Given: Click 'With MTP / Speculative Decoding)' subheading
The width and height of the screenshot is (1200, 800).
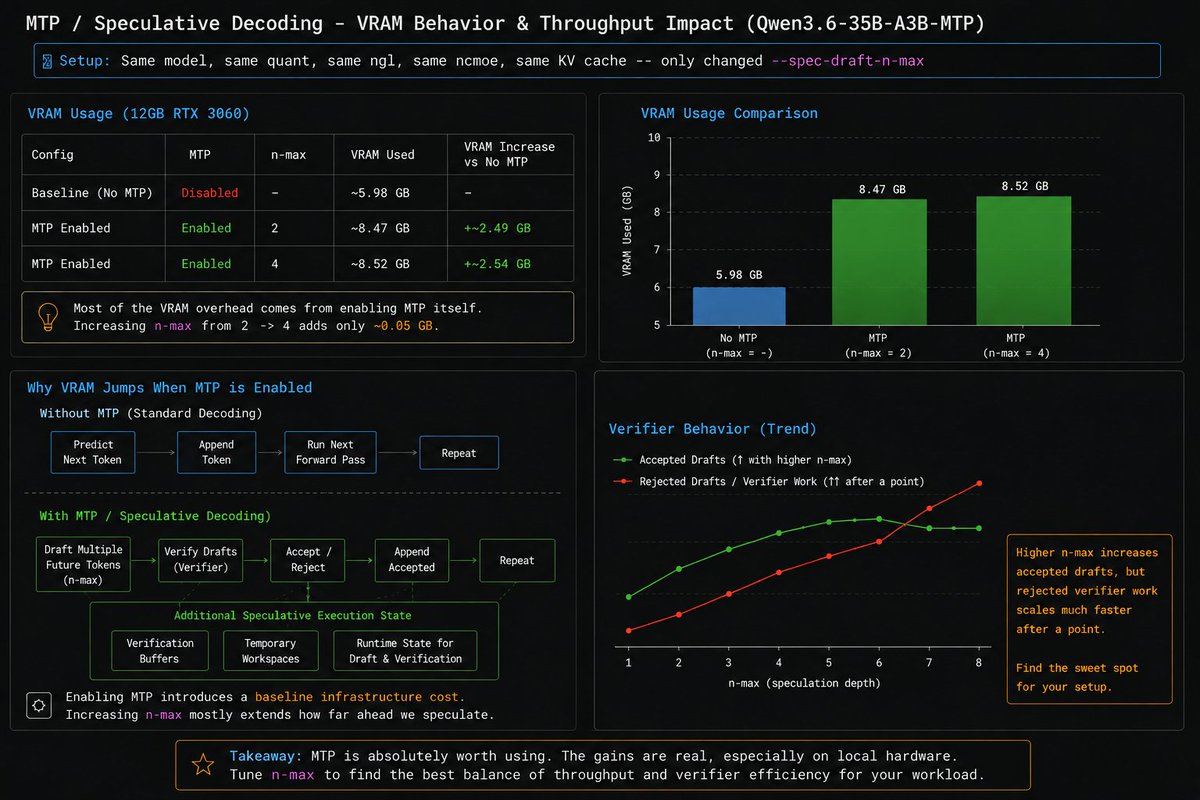Looking at the screenshot, I should (156, 516).
